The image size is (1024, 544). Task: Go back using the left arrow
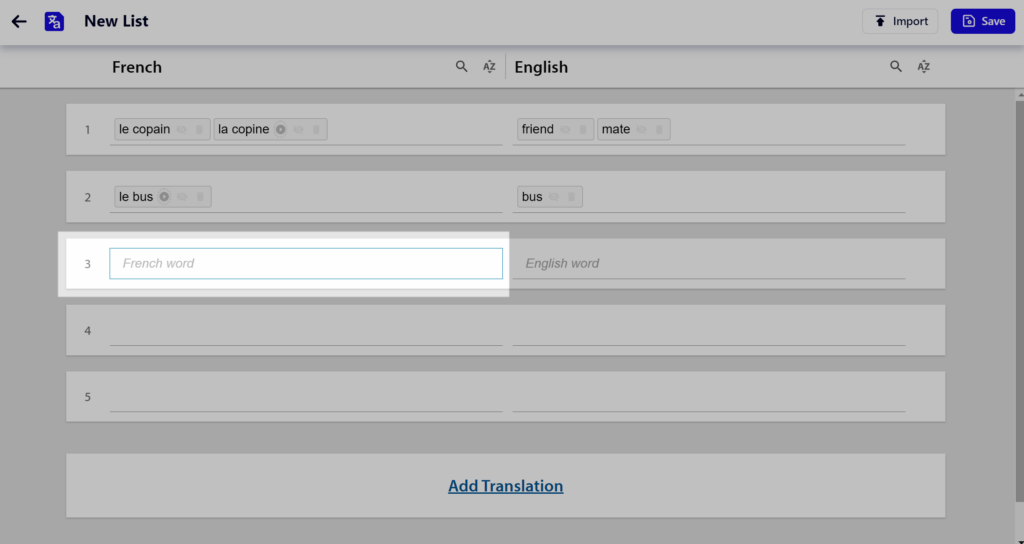(x=19, y=22)
